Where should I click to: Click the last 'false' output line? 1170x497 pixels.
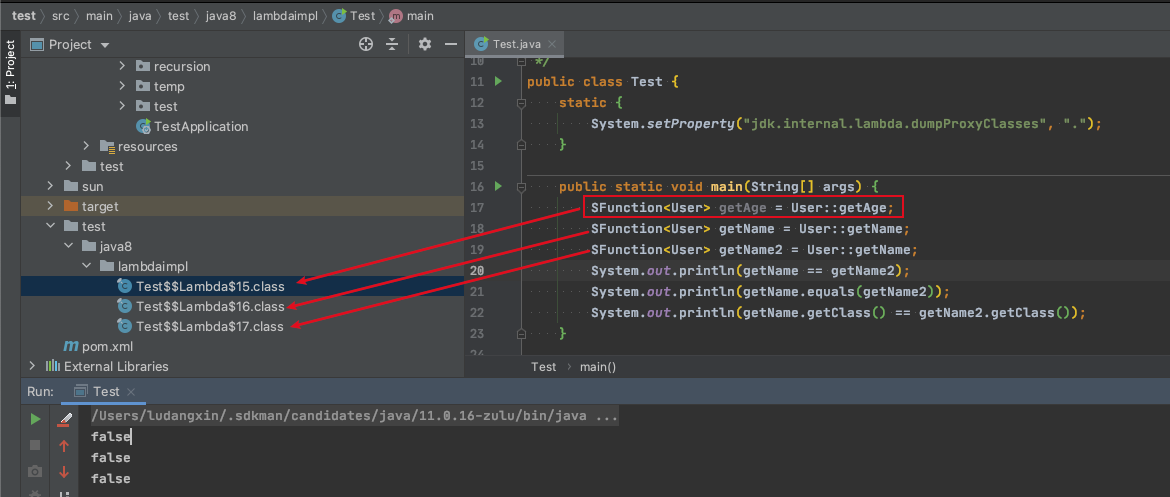click(x=110, y=478)
